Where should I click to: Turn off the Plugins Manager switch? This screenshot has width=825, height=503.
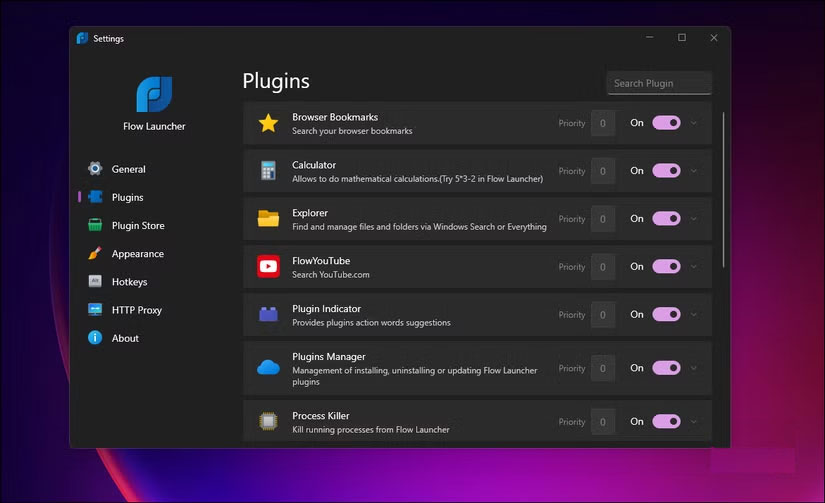click(666, 368)
